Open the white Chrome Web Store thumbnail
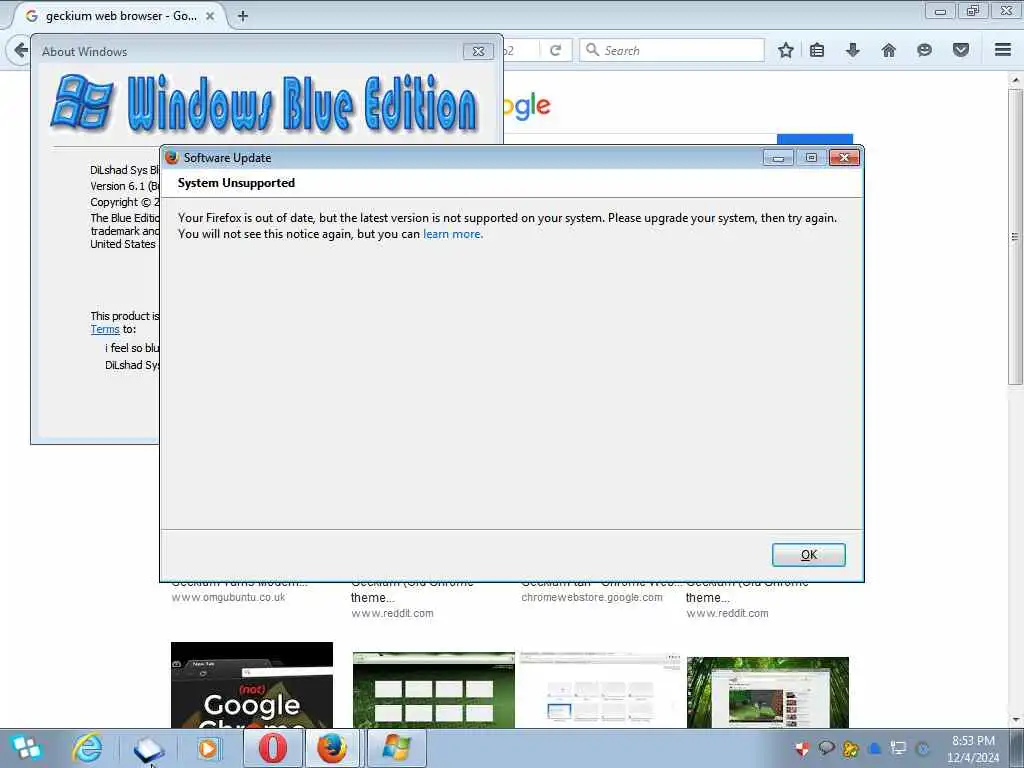The image size is (1024, 768). tap(601, 690)
